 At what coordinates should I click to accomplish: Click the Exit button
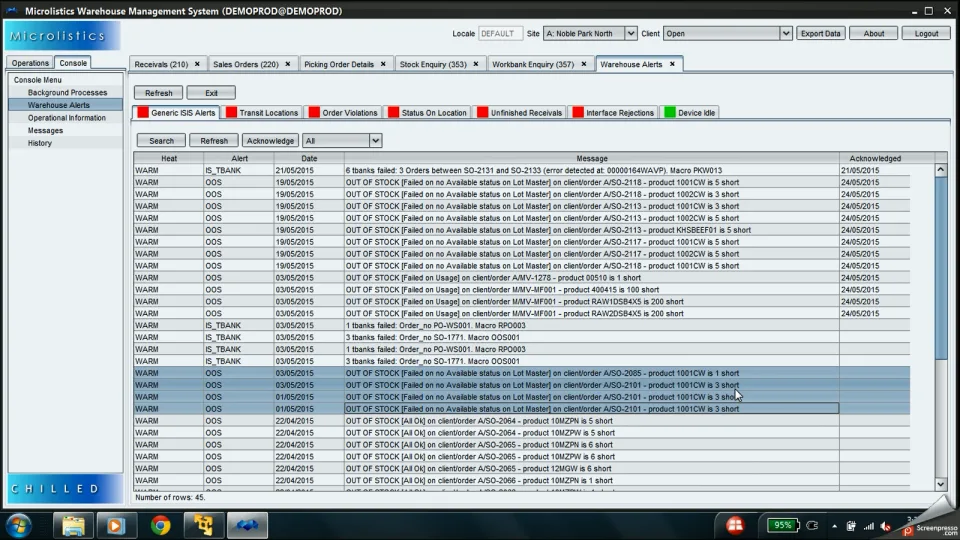click(x=211, y=93)
